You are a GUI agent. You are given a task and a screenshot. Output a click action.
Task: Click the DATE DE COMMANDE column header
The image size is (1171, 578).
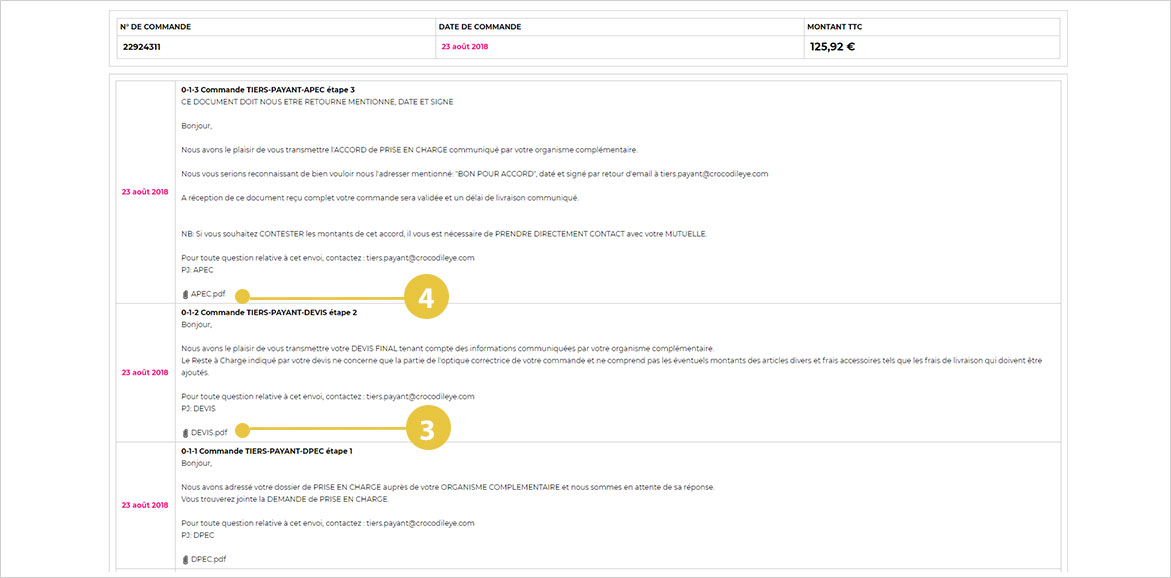click(x=481, y=26)
